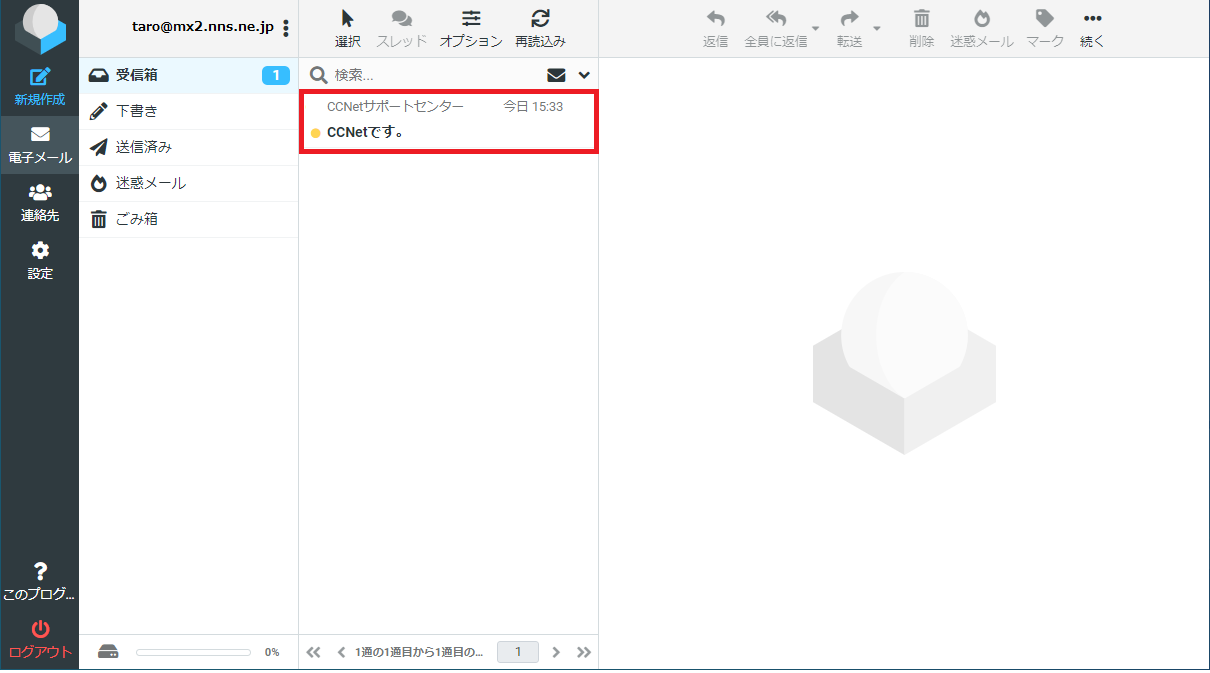The image size is (1210, 673).
Task: Click the ログアウト power icon
Action: pyautogui.click(x=40, y=630)
